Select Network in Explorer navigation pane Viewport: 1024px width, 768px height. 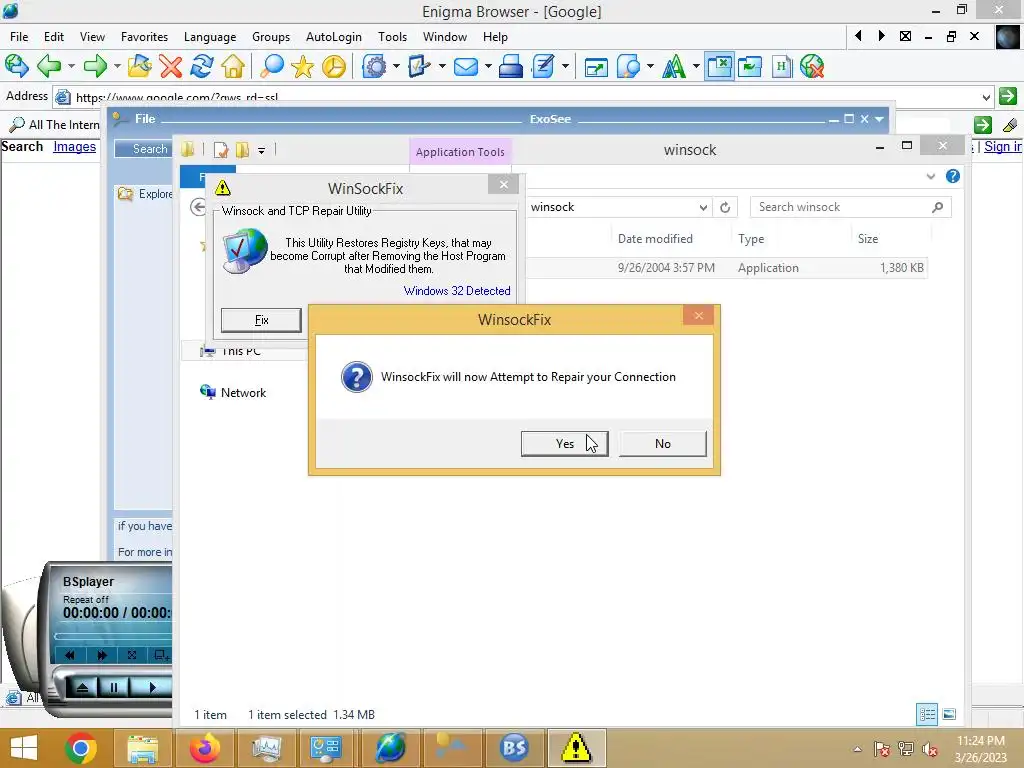(x=233, y=392)
